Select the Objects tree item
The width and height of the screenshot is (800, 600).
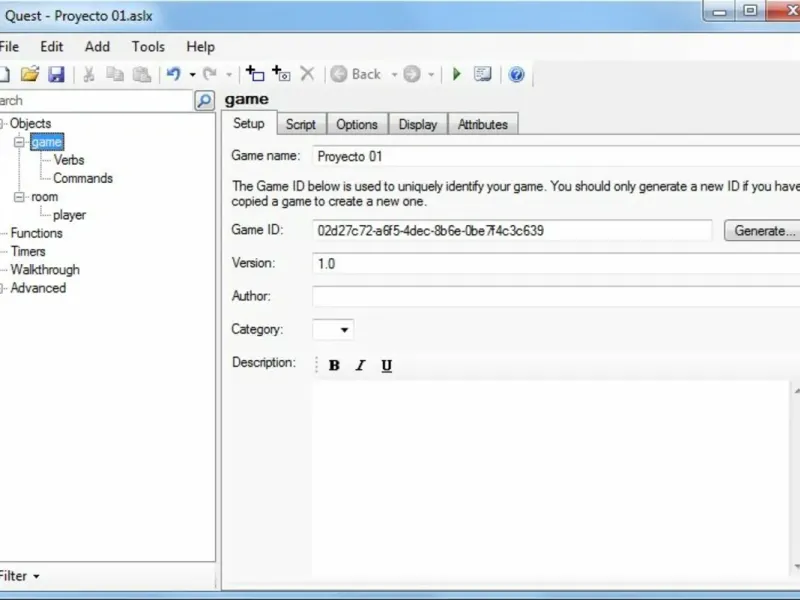coord(31,123)
